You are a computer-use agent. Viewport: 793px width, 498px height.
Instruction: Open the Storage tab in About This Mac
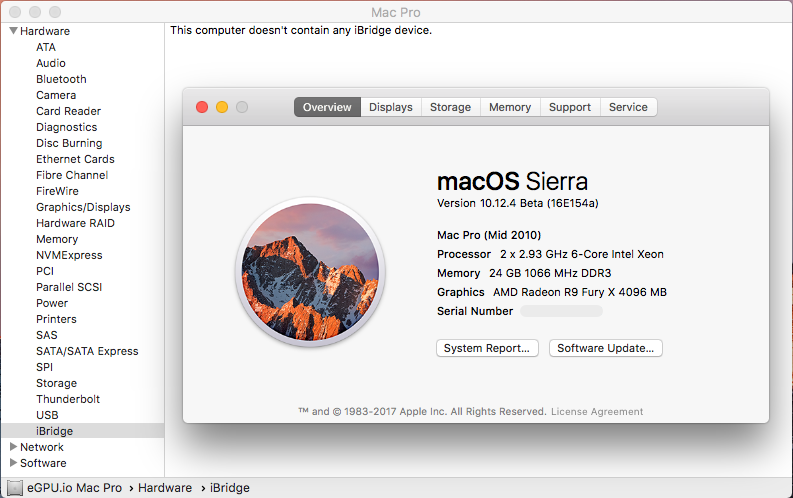(x=450, y=107)
